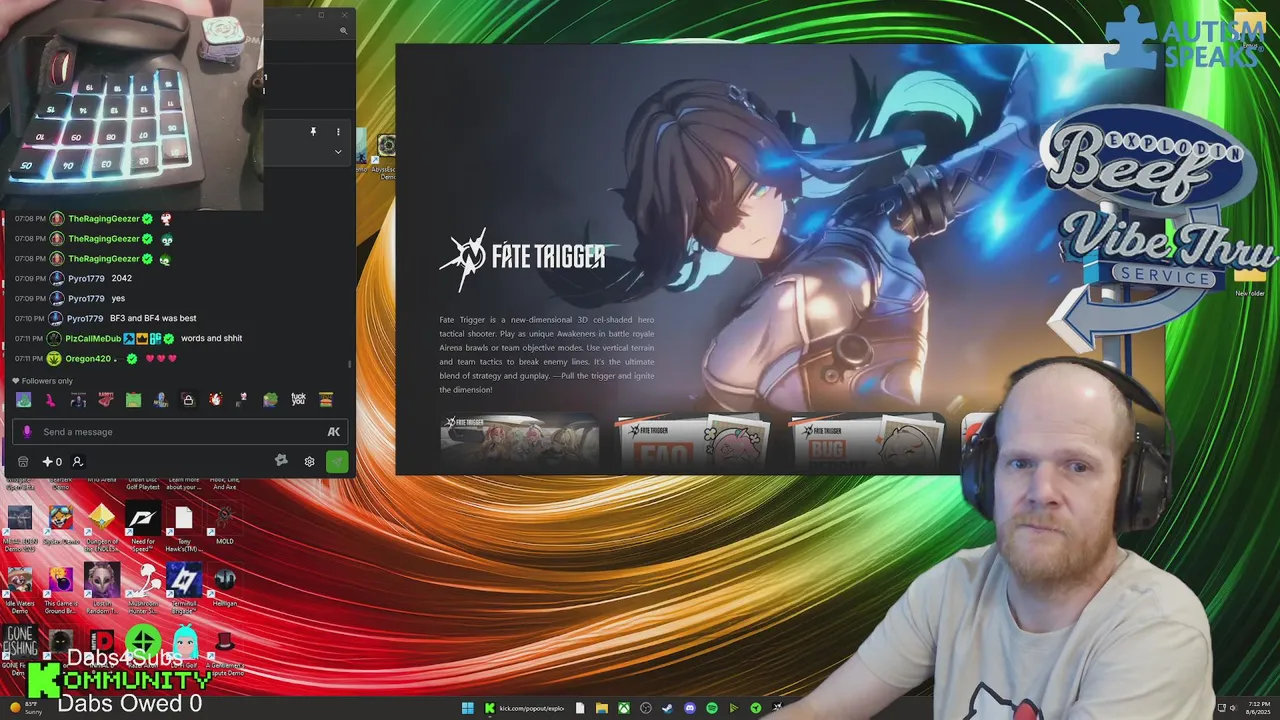The image size is (1280, 720).
Task: Click the splat-shaped icon left of the settings gear
Action: click(x=281, y=460)
